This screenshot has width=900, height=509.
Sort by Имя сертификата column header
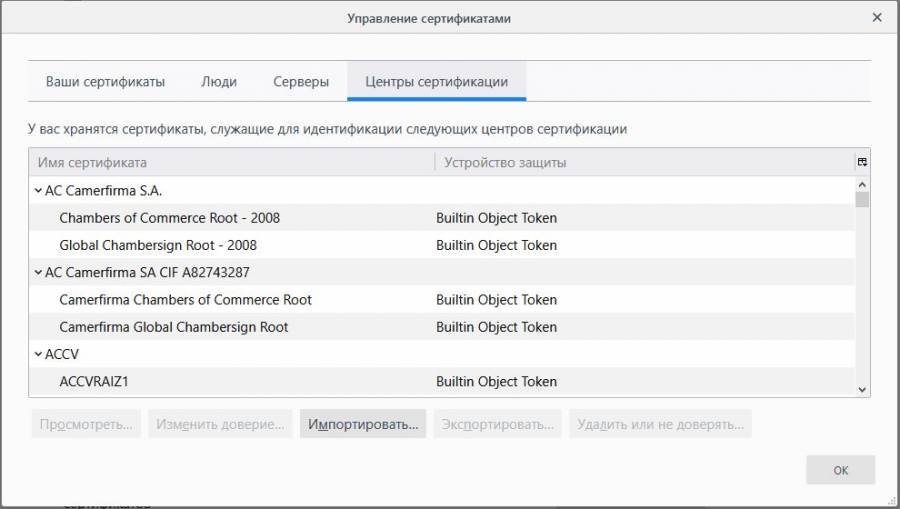tap(230, 162)
